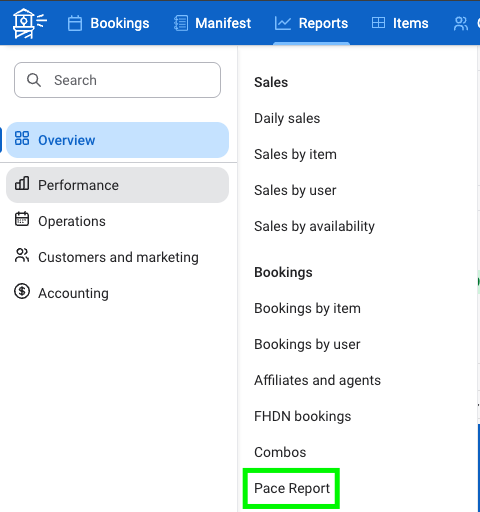Open Sales by availability report

(314, 226)
